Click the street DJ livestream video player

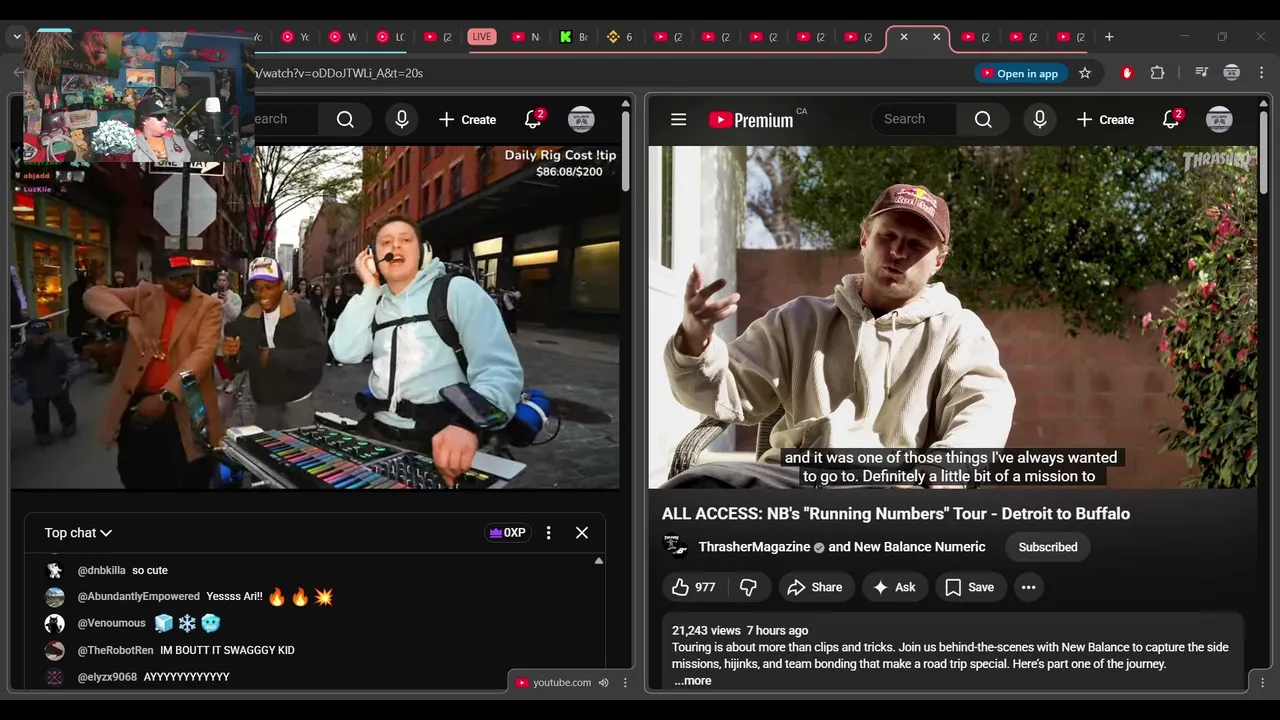pyautogui.click(x=315, y=317)
